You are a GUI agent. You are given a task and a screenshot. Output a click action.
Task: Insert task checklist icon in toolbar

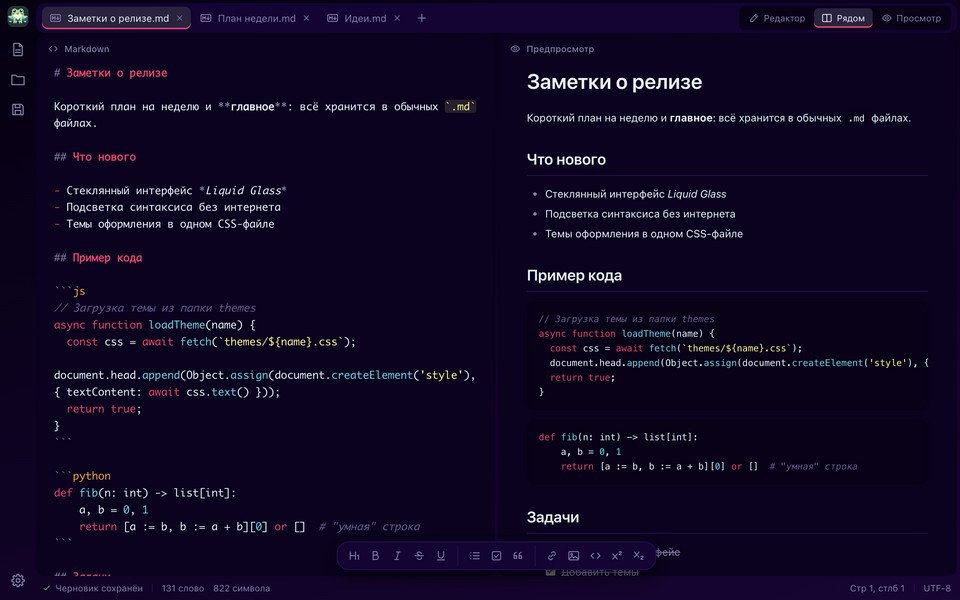coord(497,556)
